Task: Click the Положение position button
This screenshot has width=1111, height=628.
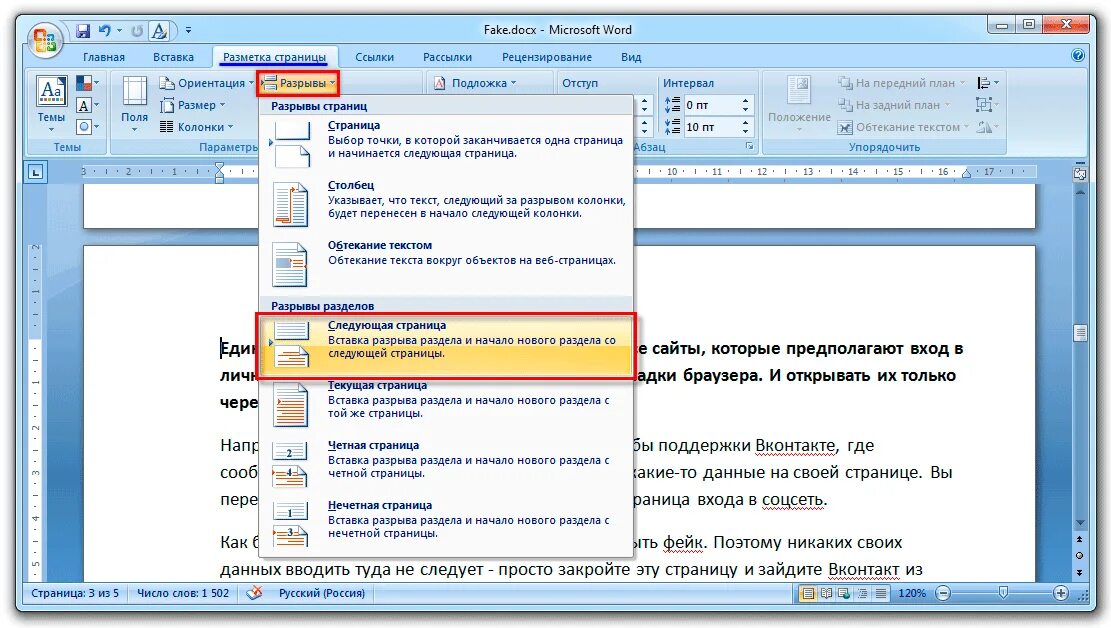Action: [x=799, y=104]
